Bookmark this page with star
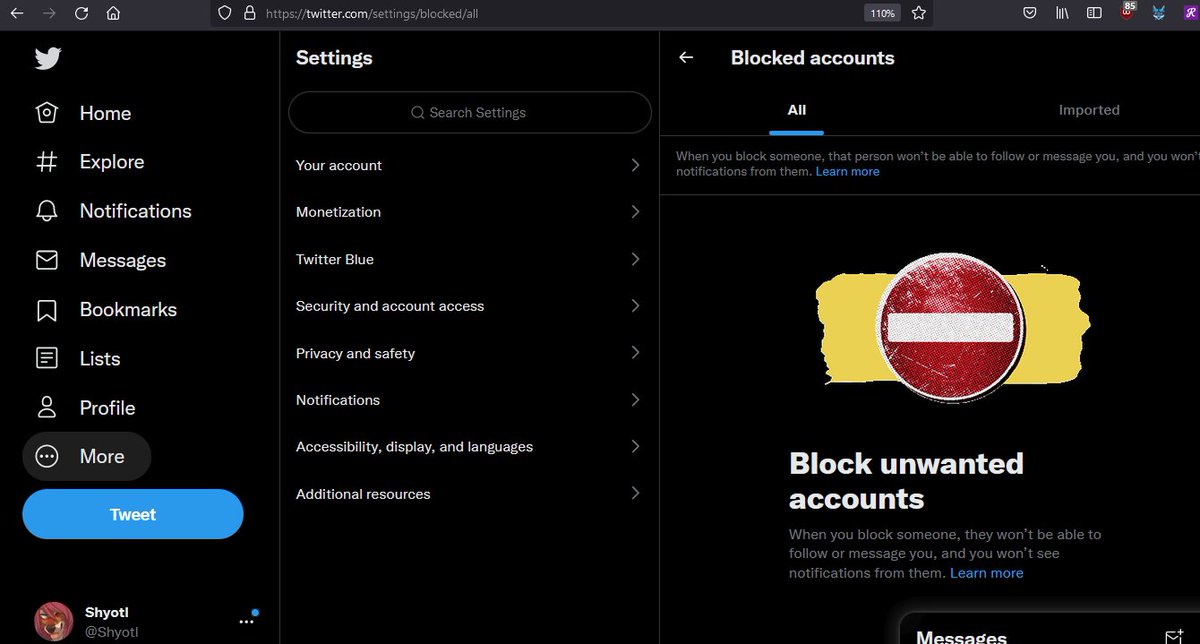Image resolution: width=1200 pixels, height=644 pixels. click(x=919, y=14)
